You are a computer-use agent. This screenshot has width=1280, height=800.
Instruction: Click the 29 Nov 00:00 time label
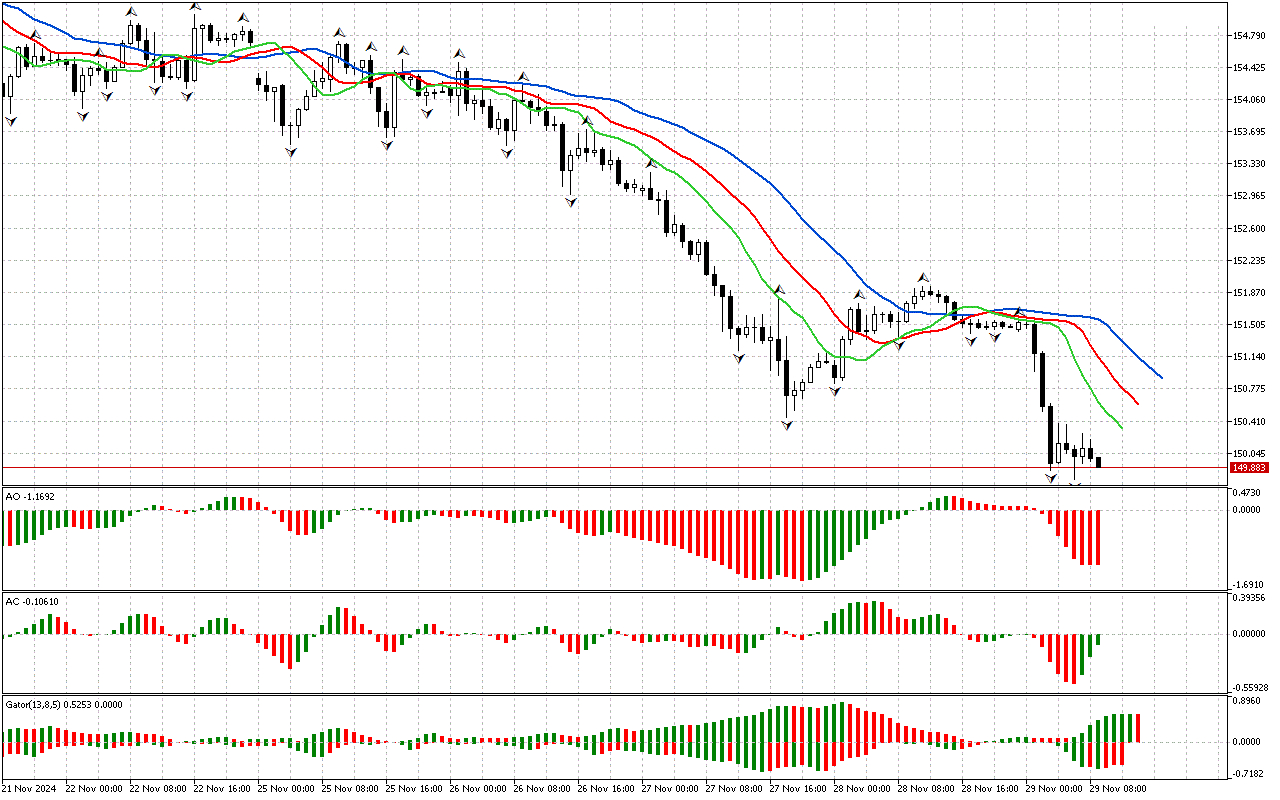1054,789
